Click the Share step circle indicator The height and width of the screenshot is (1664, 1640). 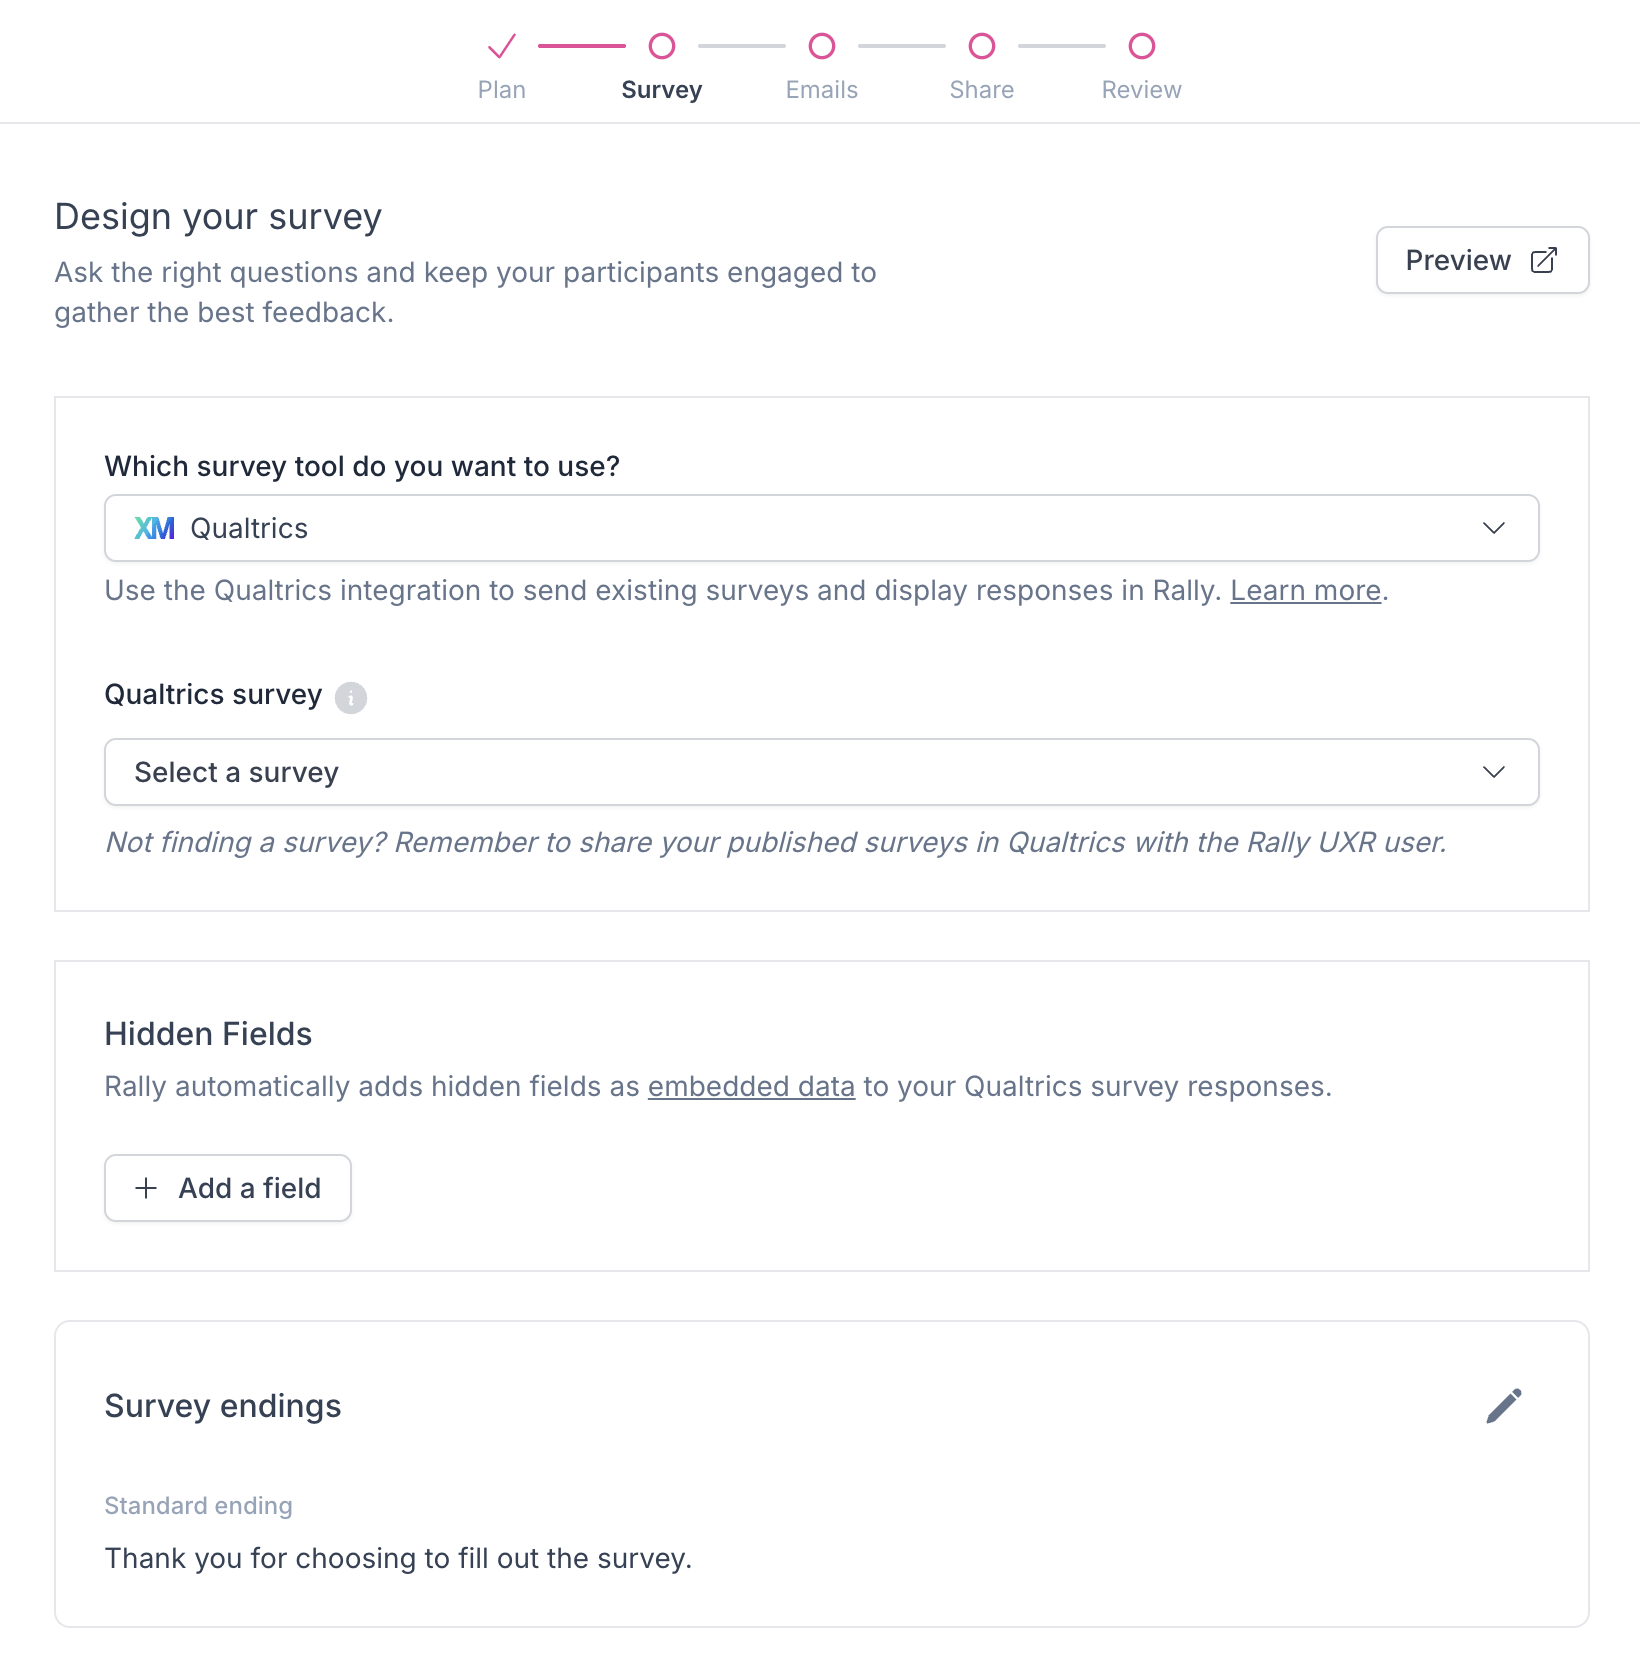pyautogui.click(x=982, y=46)
